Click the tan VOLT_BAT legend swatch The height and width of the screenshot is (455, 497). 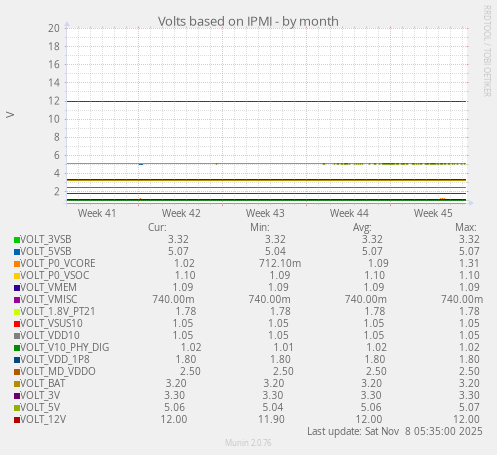point(17,384)
